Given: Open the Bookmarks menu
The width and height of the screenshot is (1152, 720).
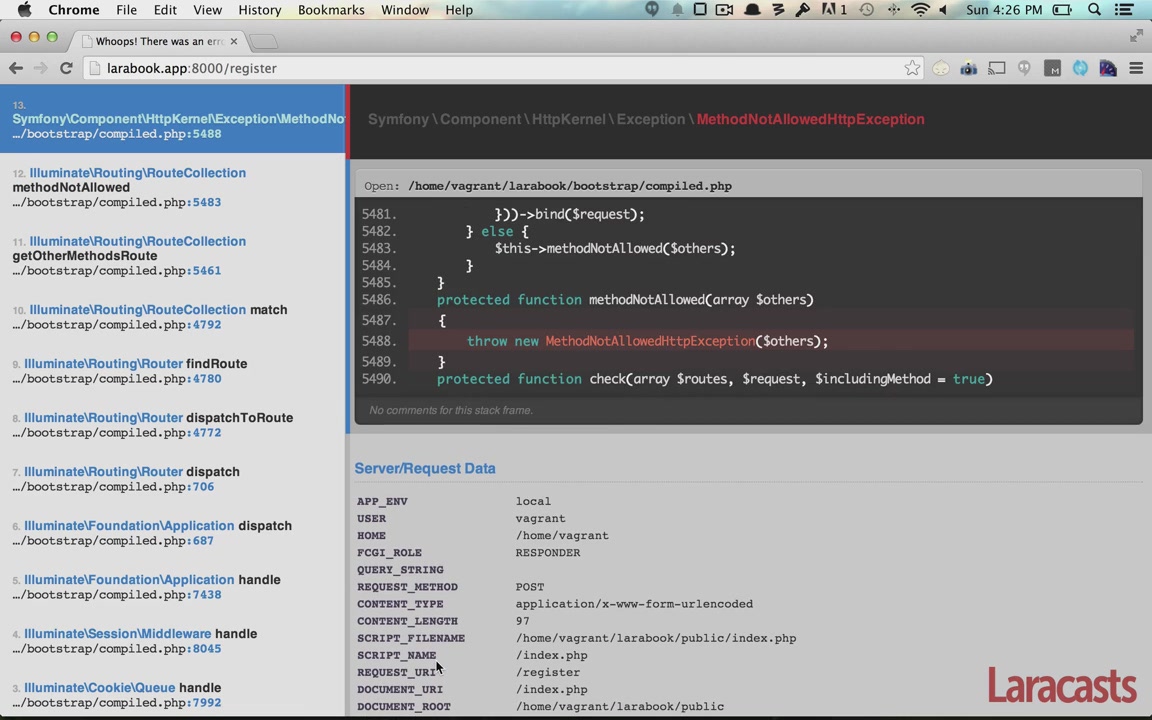Looking at the screenshot, I should [x=331, y=10].
